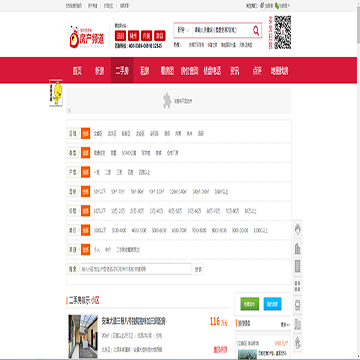Click the four-squares grid icon in the right sidebar

298,286
